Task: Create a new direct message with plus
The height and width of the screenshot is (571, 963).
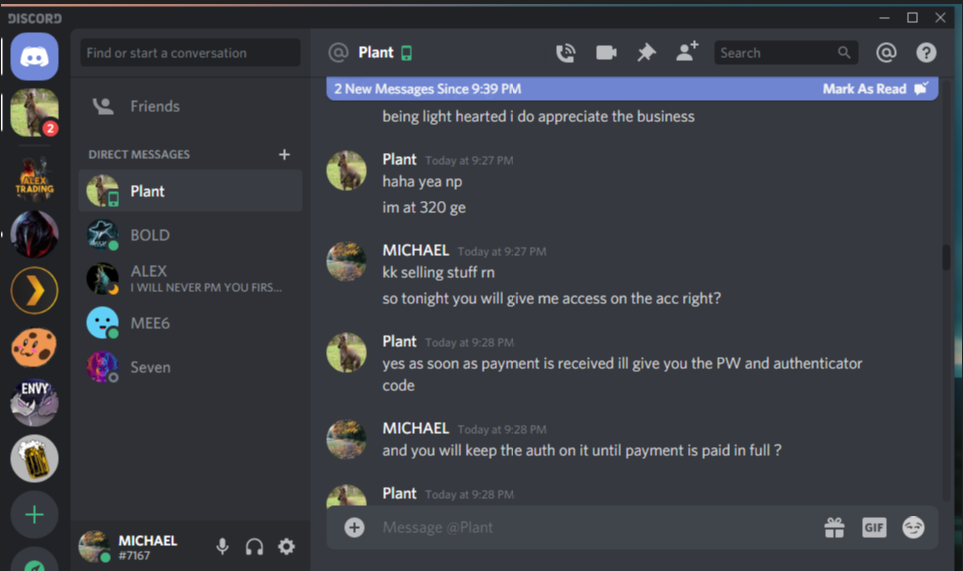Action: click(284, 155)
